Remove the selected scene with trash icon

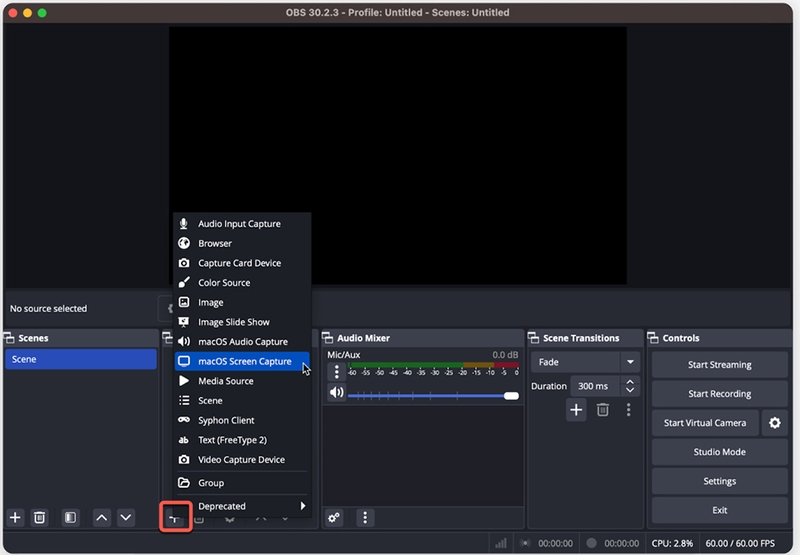pos(39,518)
